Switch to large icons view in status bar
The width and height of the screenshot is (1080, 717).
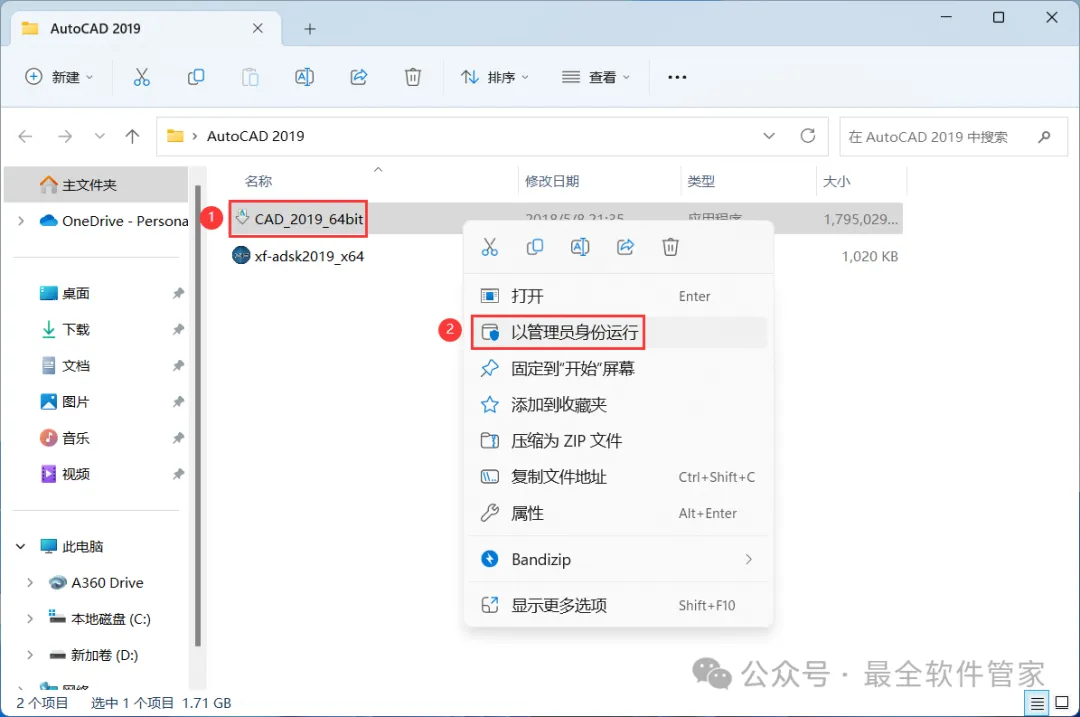[1062, 703]
